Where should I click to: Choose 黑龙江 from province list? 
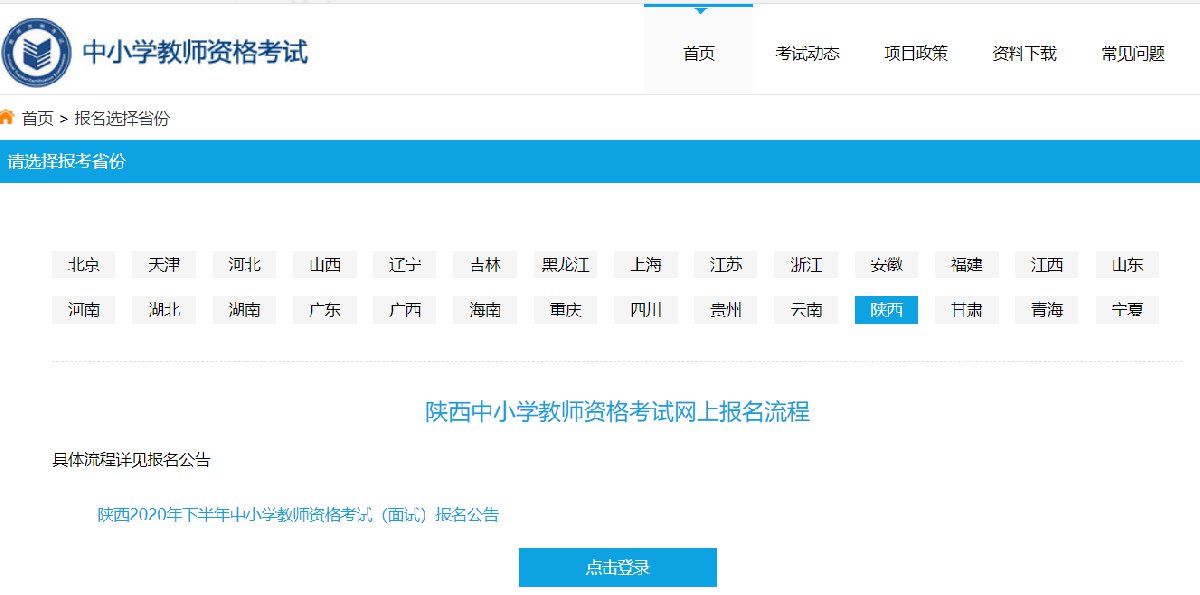[565, 265]
